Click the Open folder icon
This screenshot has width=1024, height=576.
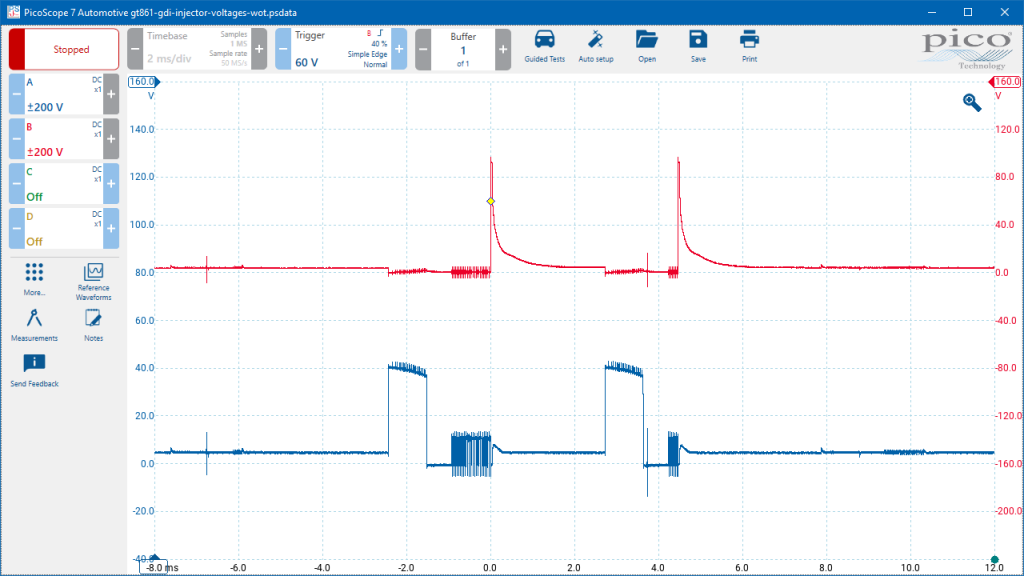(x=647, y=46)
